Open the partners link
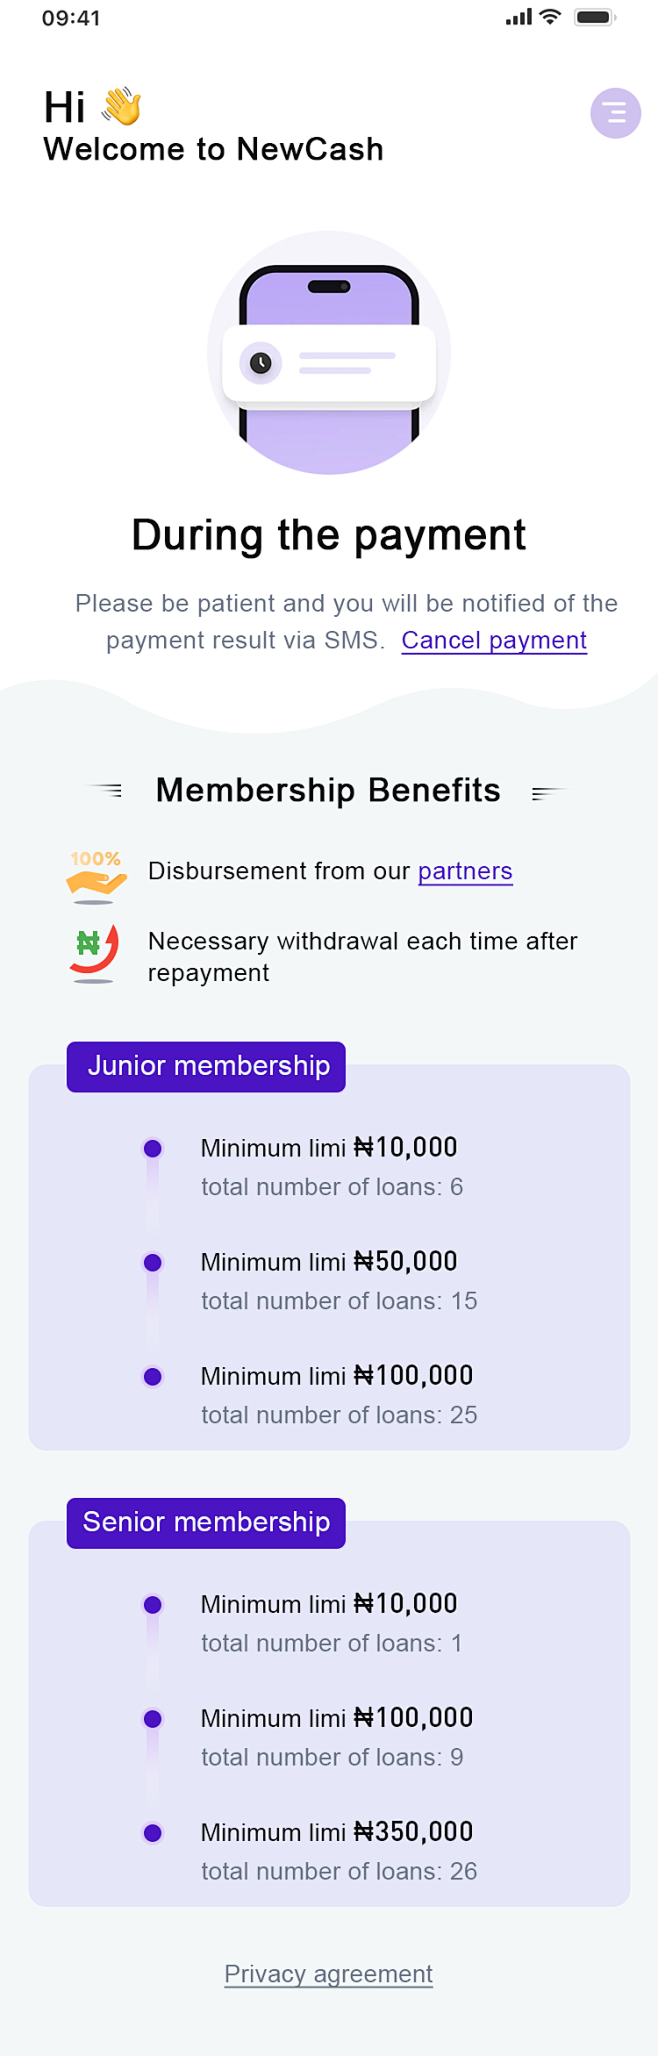The image size is (658, 2056). [x=465, y=871]
